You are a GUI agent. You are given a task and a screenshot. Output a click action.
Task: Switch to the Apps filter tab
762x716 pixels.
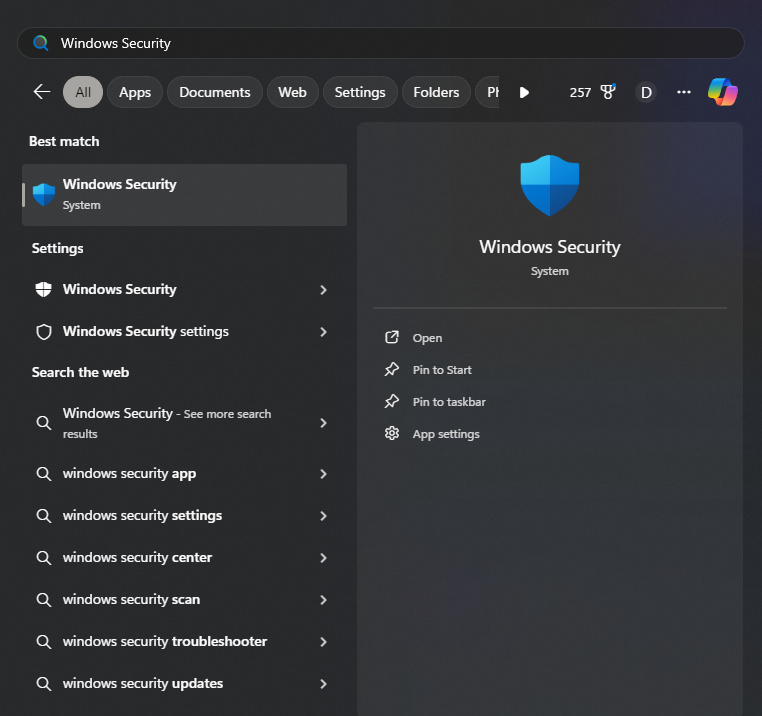[135, 92]
